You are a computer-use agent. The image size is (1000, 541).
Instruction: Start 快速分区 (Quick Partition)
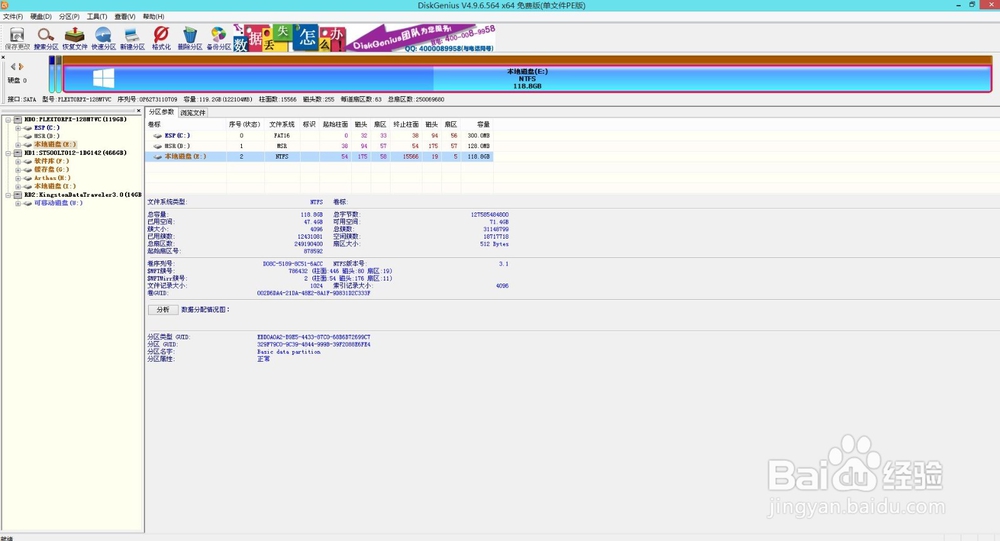103,38
